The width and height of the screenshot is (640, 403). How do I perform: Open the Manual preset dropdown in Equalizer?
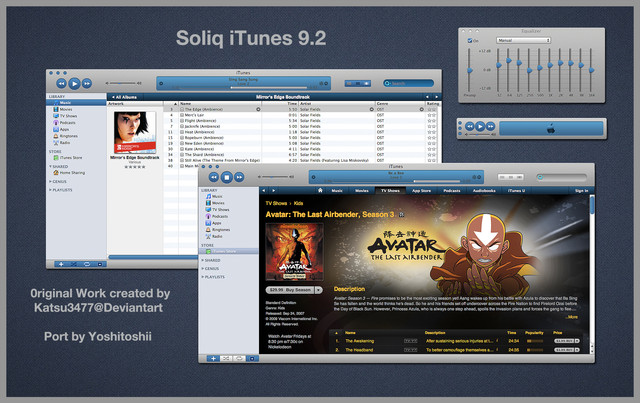523,40
